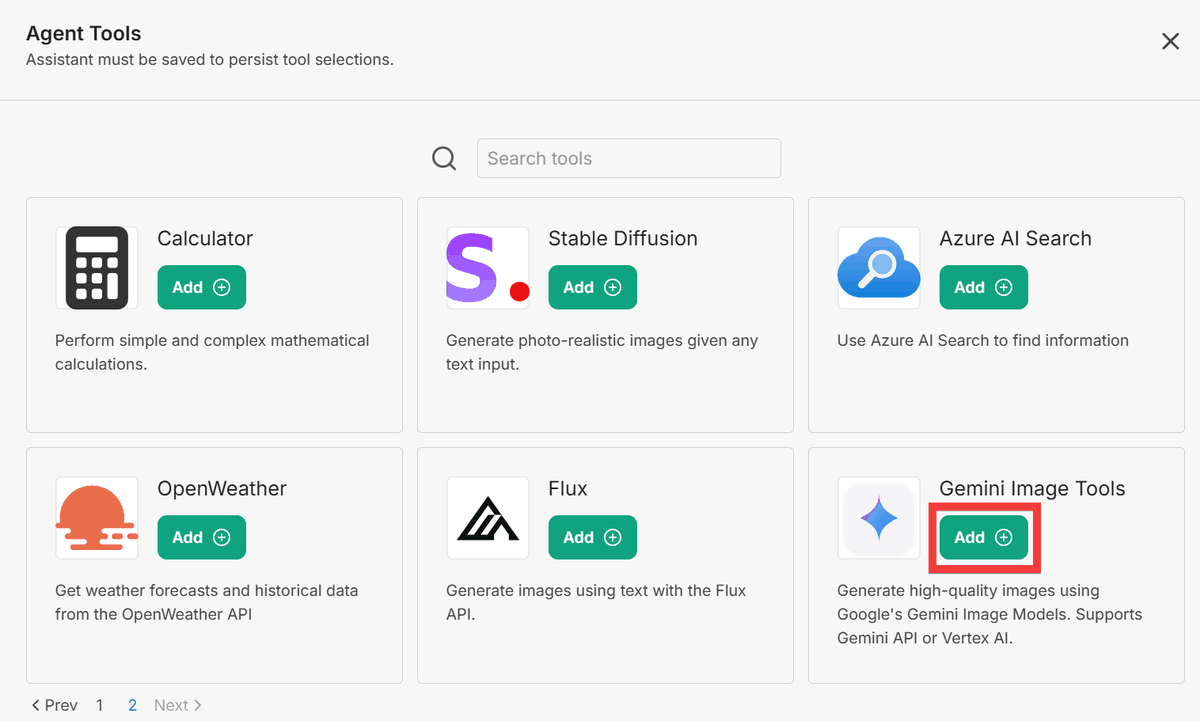Add the OpenWeather tool
This screenshot has height=721, width=1200.
[201, 537]
